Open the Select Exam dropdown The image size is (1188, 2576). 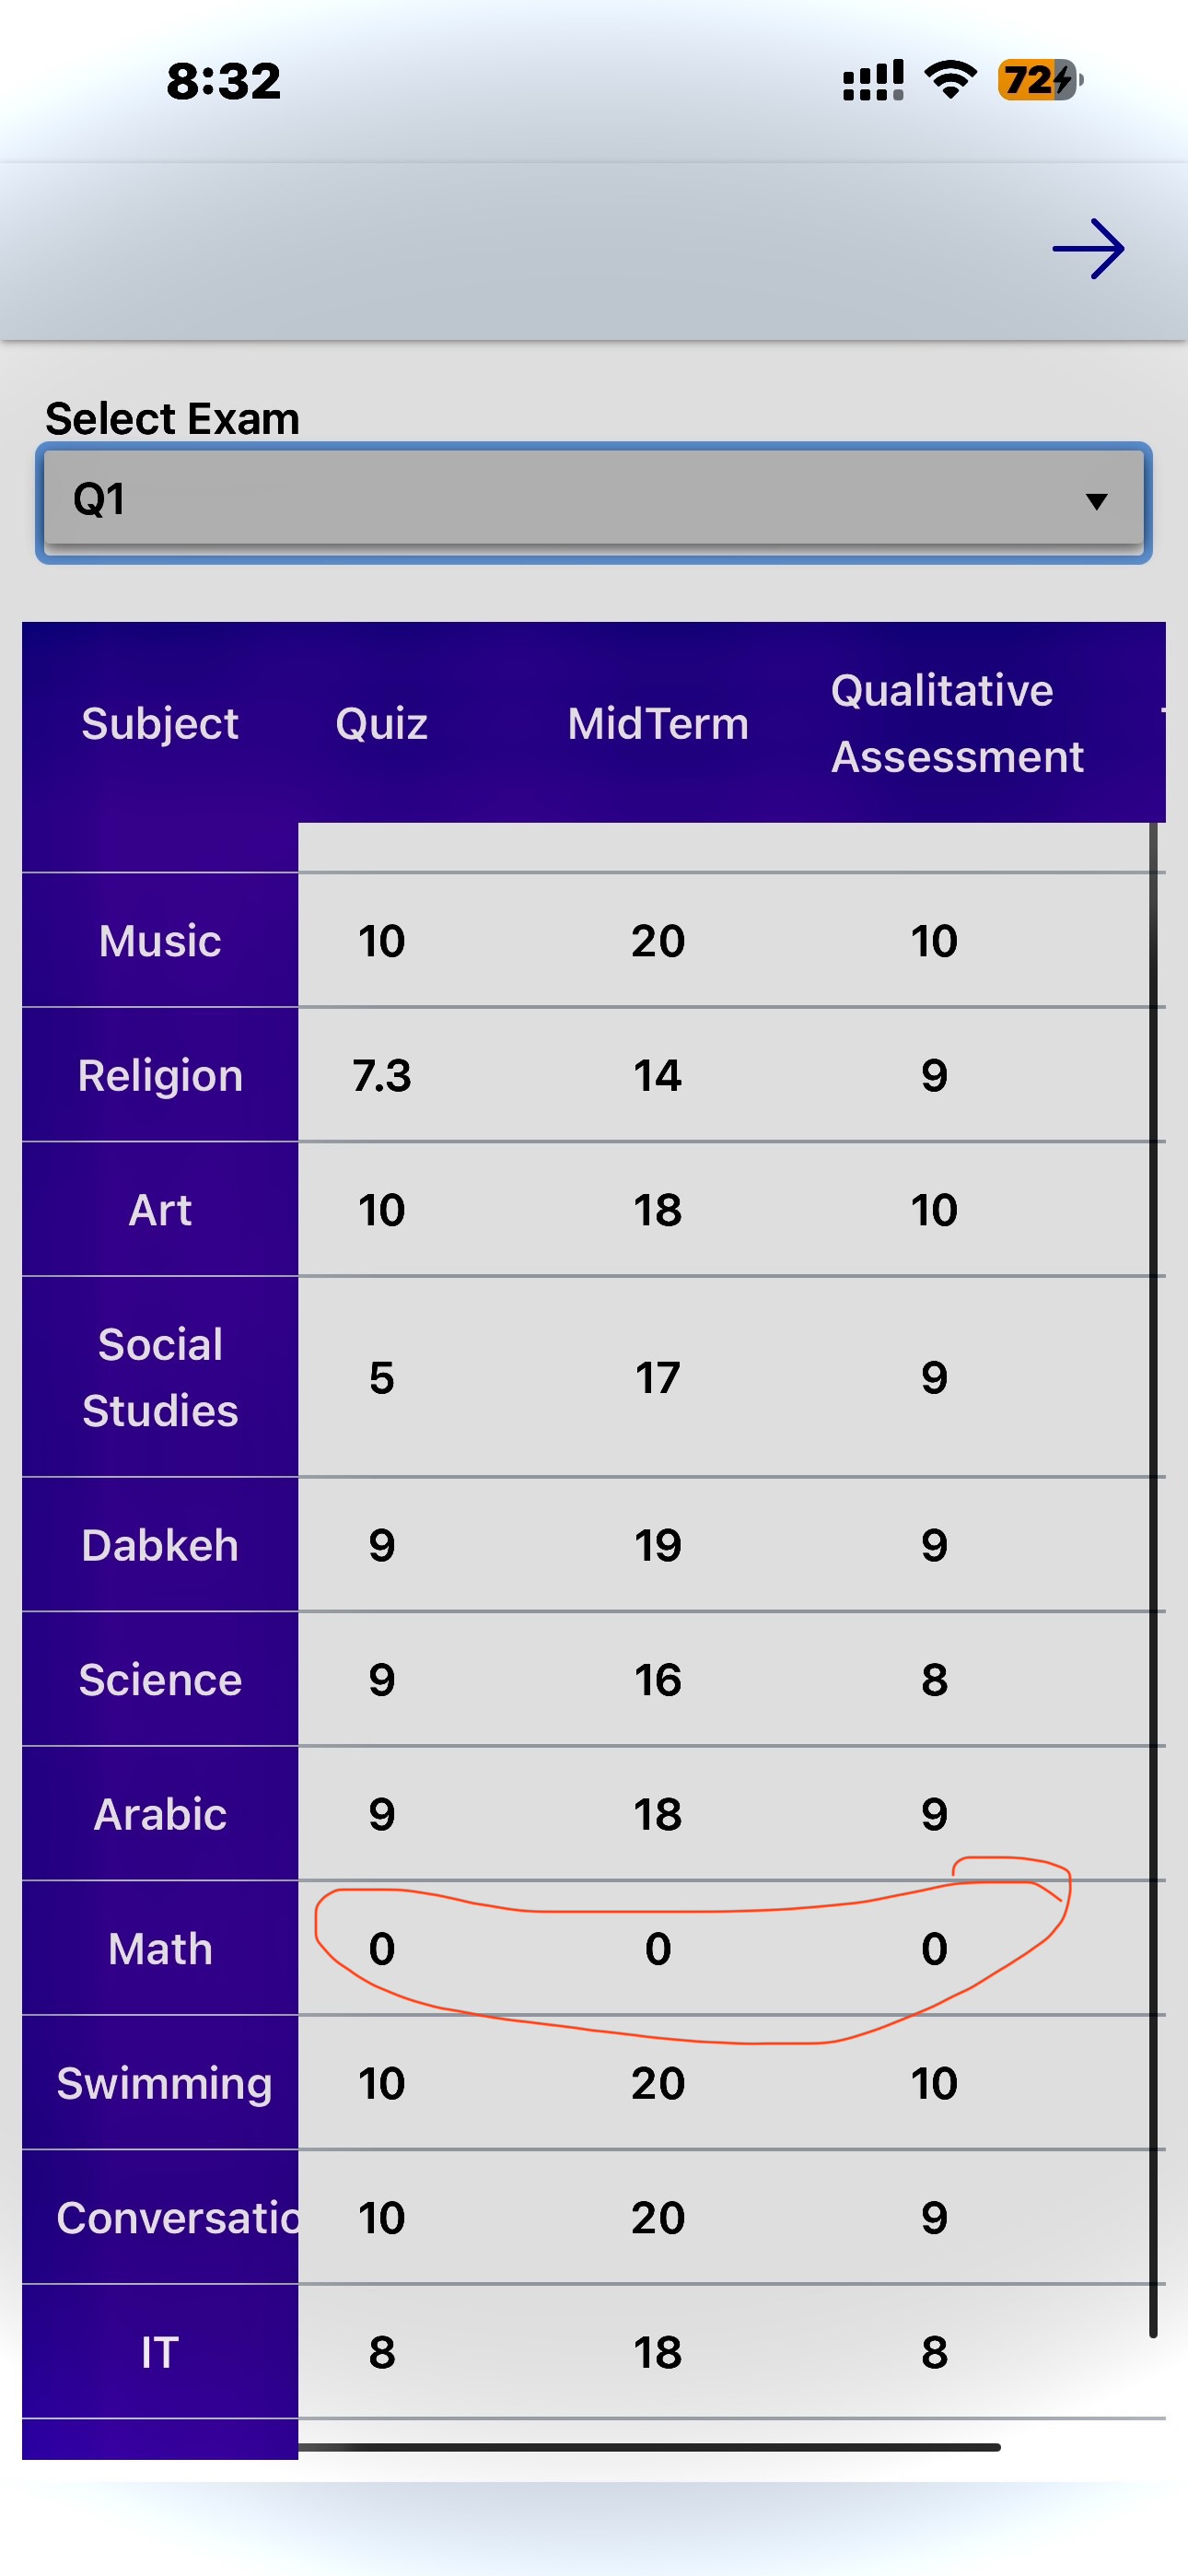(594, 500)
